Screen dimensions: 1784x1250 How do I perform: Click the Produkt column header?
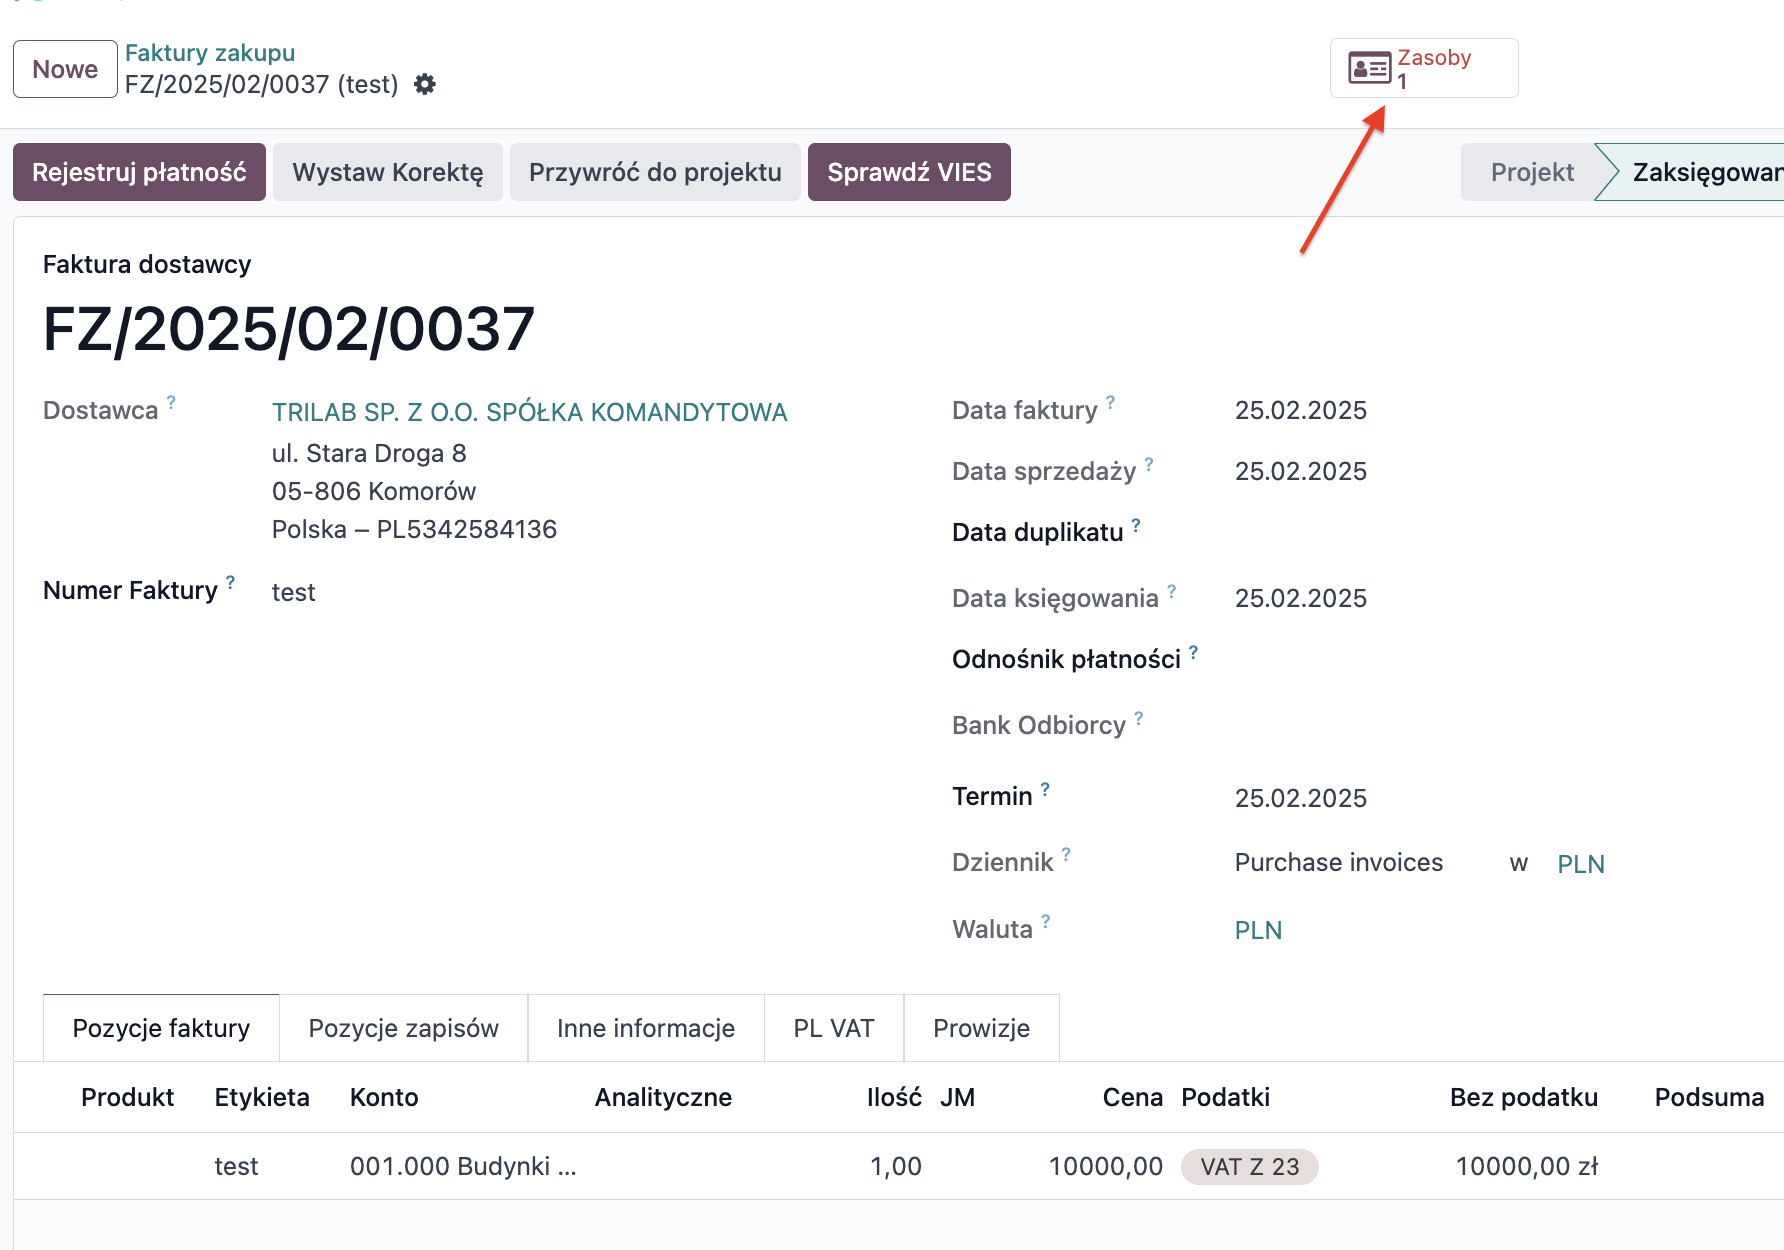coord(127,1097)
